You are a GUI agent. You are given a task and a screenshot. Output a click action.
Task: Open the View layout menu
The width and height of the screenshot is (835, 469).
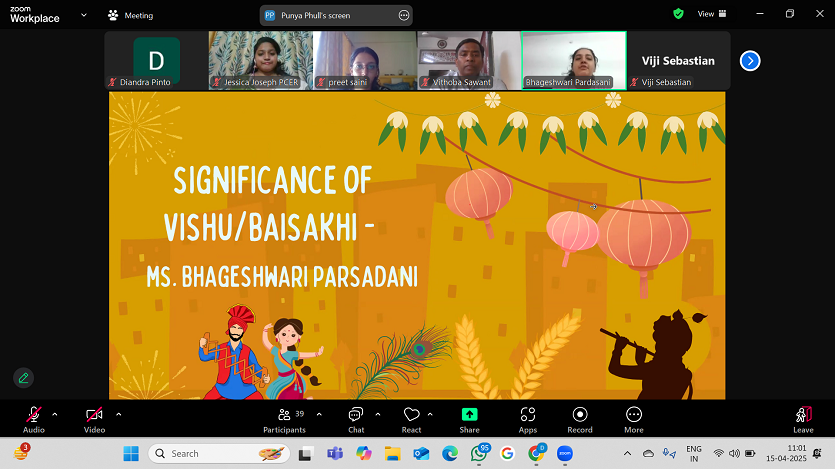pos(710,15)
